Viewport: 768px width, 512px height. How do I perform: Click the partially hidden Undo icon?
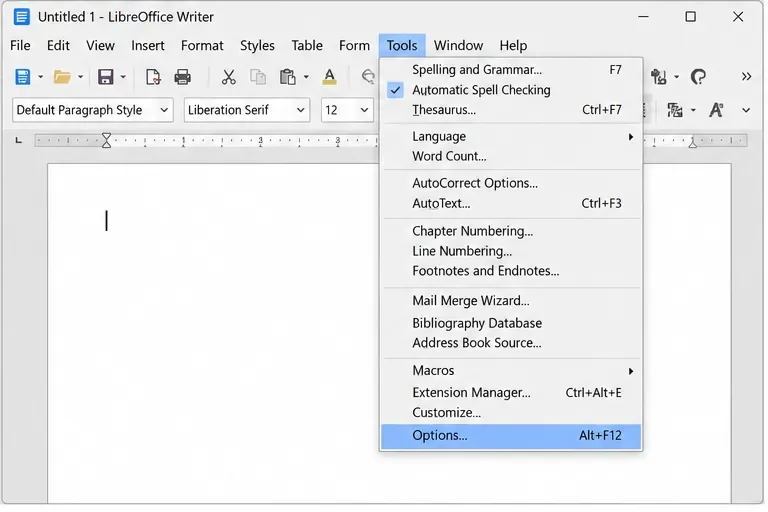tap(368, 76)
